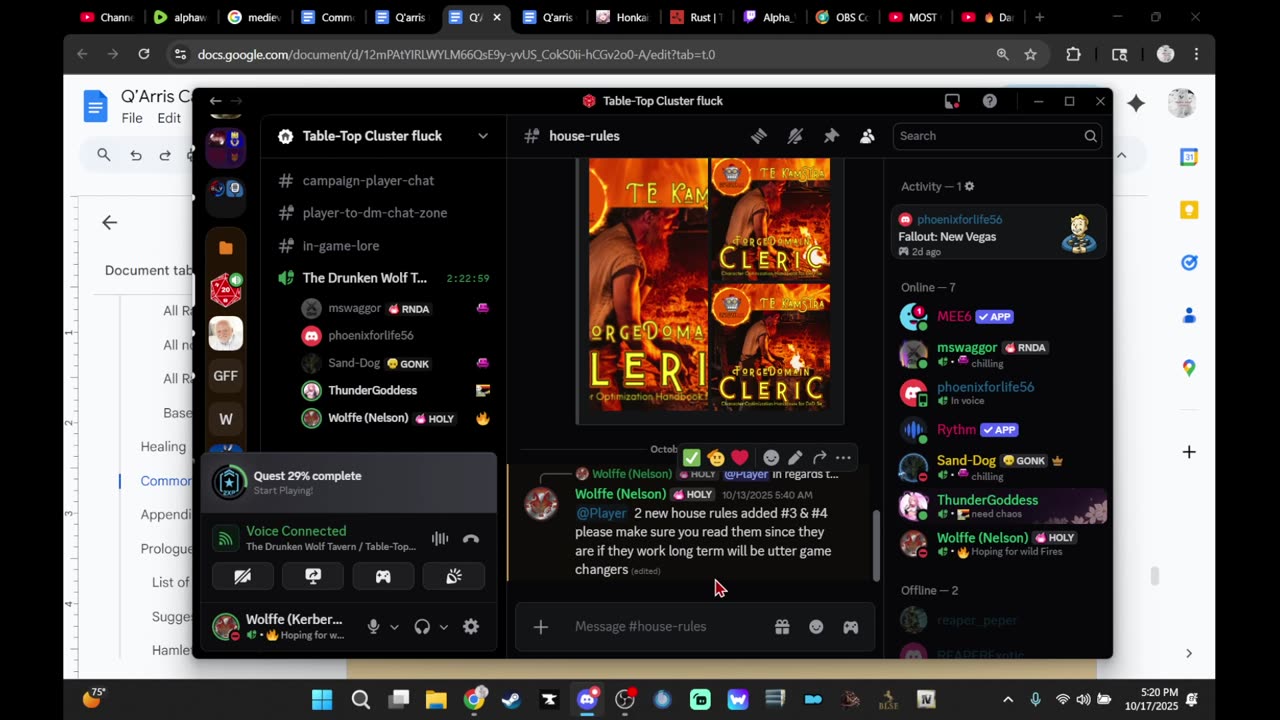Open Discord Help question-mark icon
The image size is (1280, 720).
pos(989,101)
